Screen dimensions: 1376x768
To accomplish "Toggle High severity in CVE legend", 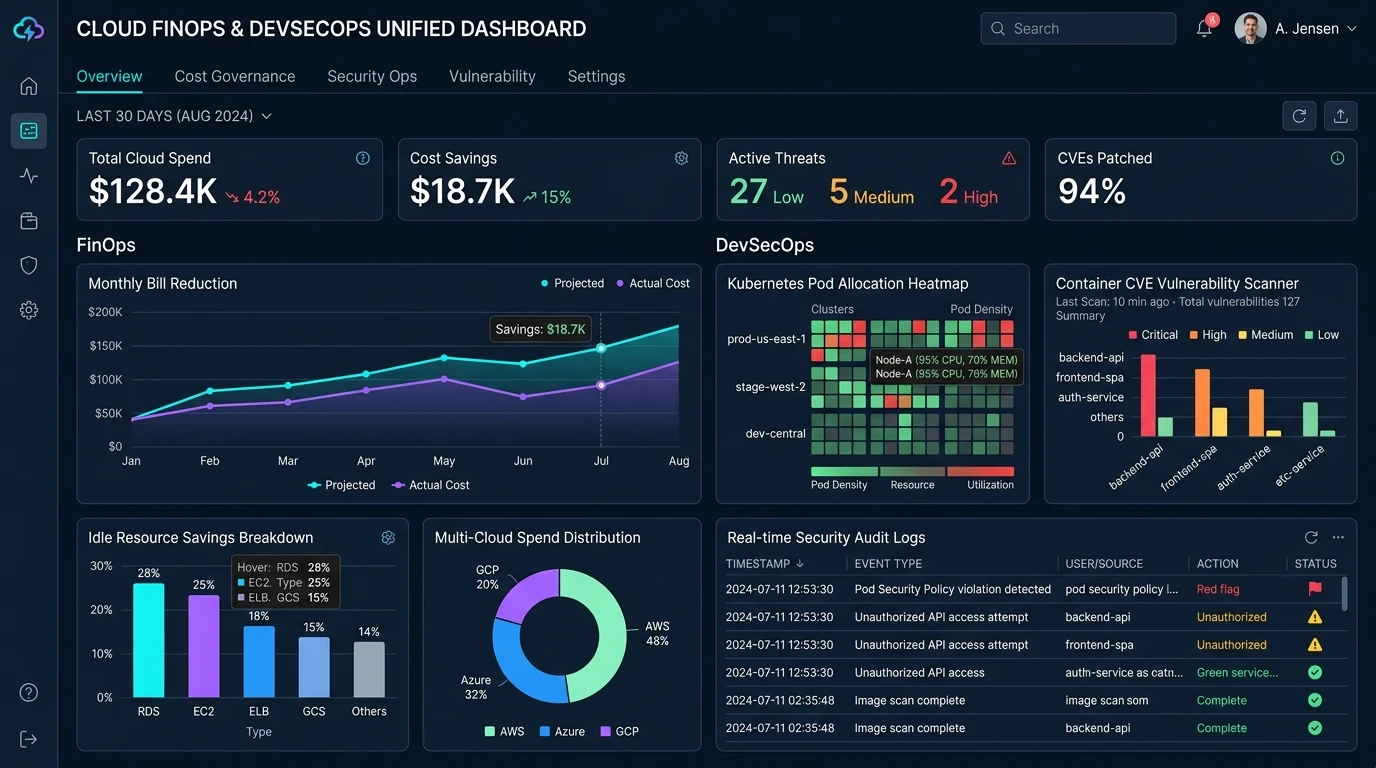I will [1208, 335].
